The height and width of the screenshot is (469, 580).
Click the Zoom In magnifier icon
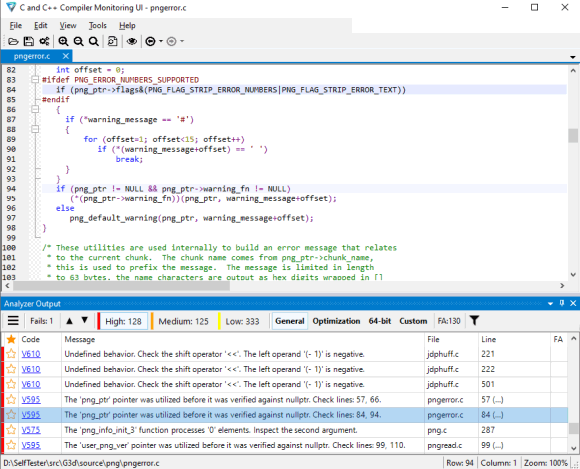coord(63,41)
